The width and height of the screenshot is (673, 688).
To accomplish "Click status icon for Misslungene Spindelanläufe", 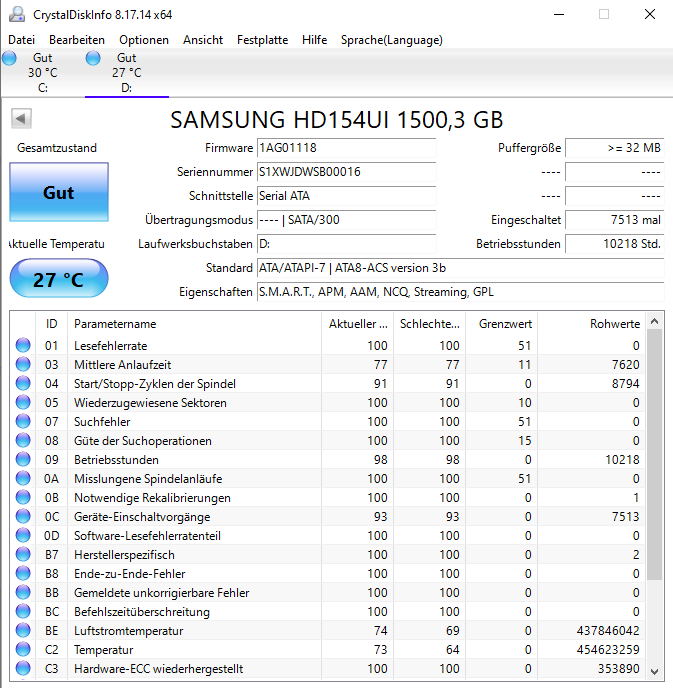I will pyautogui.click(x=23, y=478).
